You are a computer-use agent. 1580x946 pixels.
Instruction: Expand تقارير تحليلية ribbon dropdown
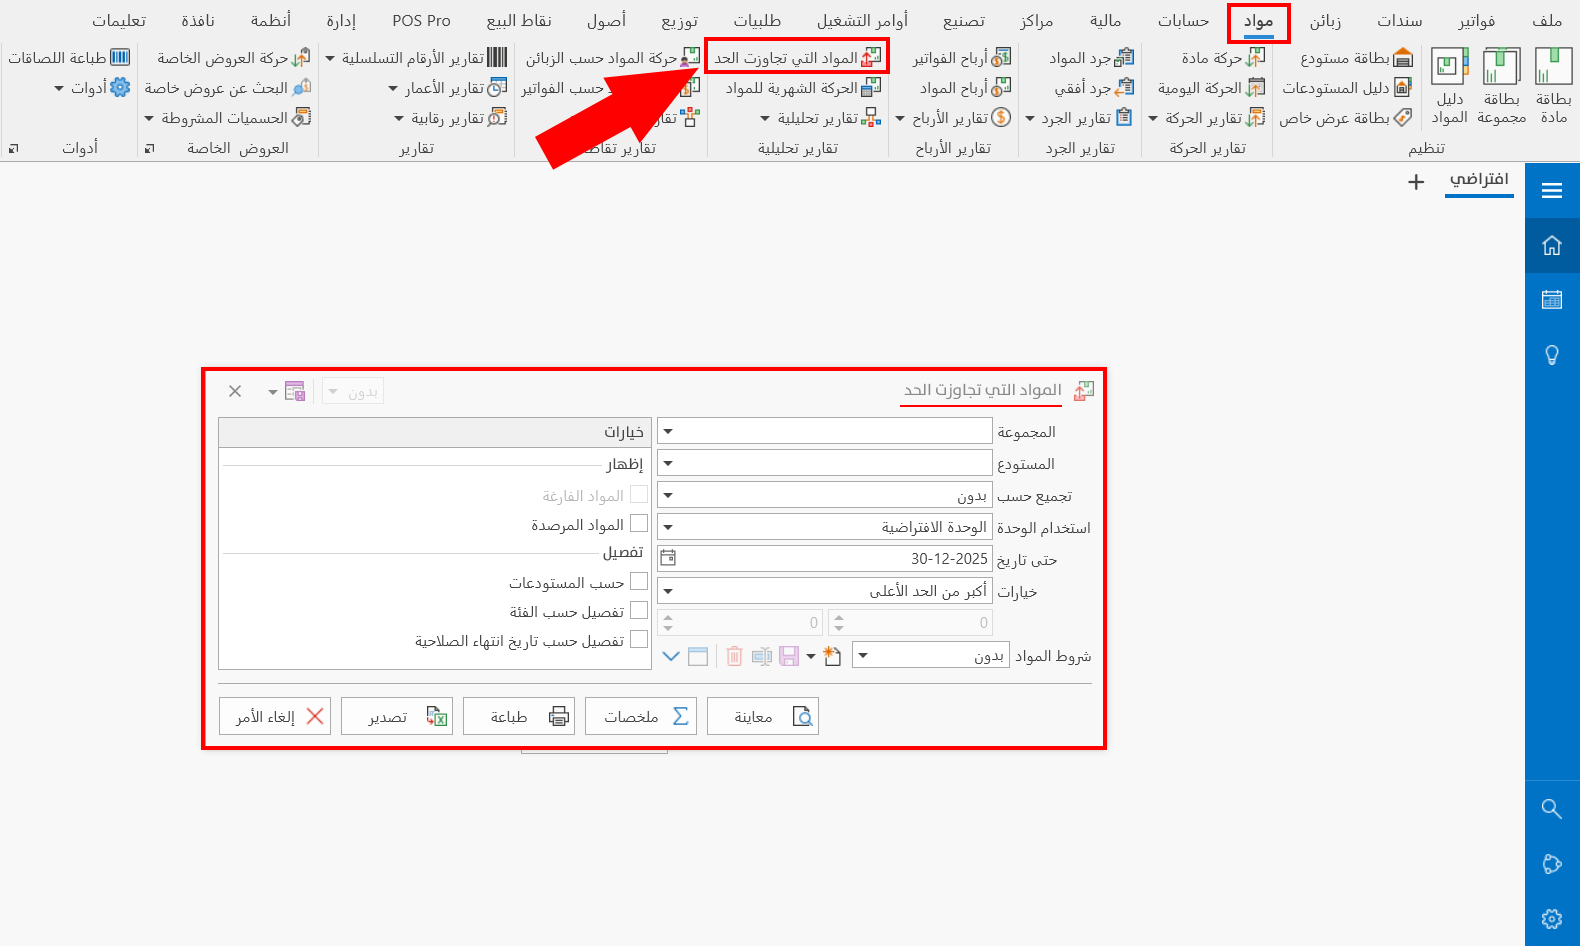(x=765, y=118)
